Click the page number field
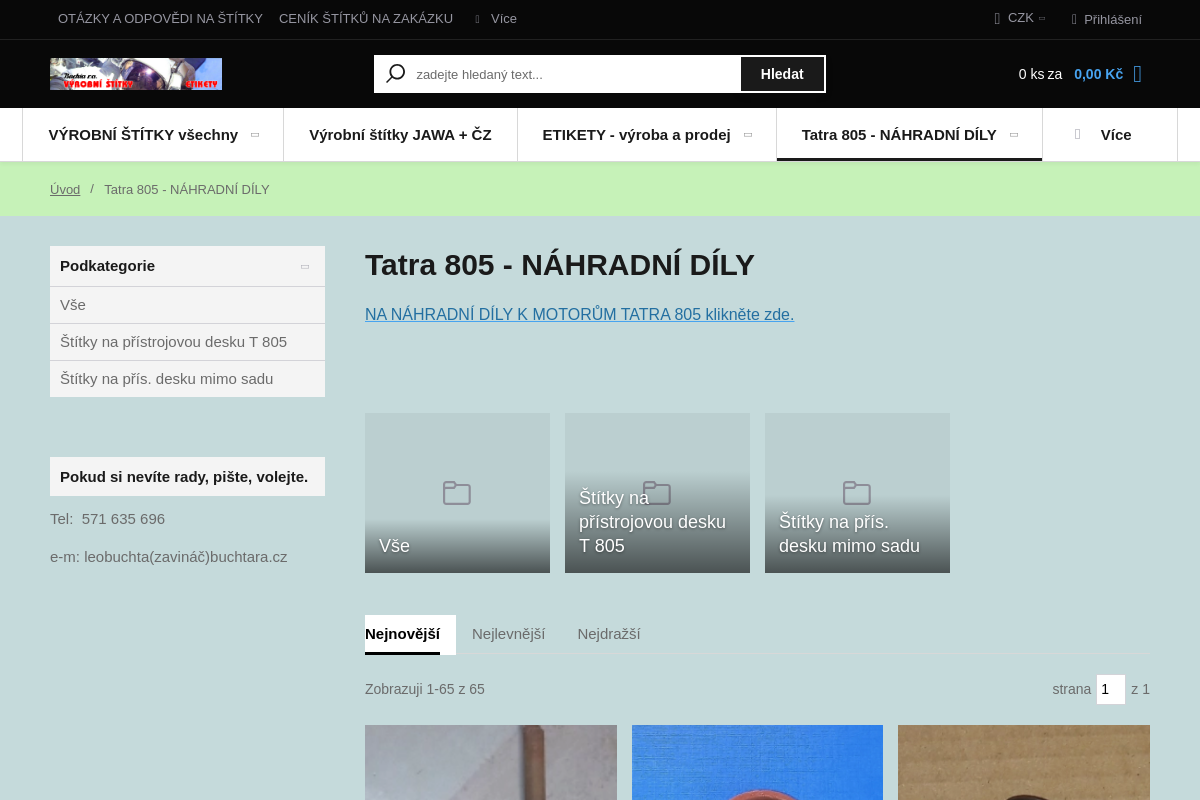This screenshot has width=1200, height=800. click(x=1110, y=689)
